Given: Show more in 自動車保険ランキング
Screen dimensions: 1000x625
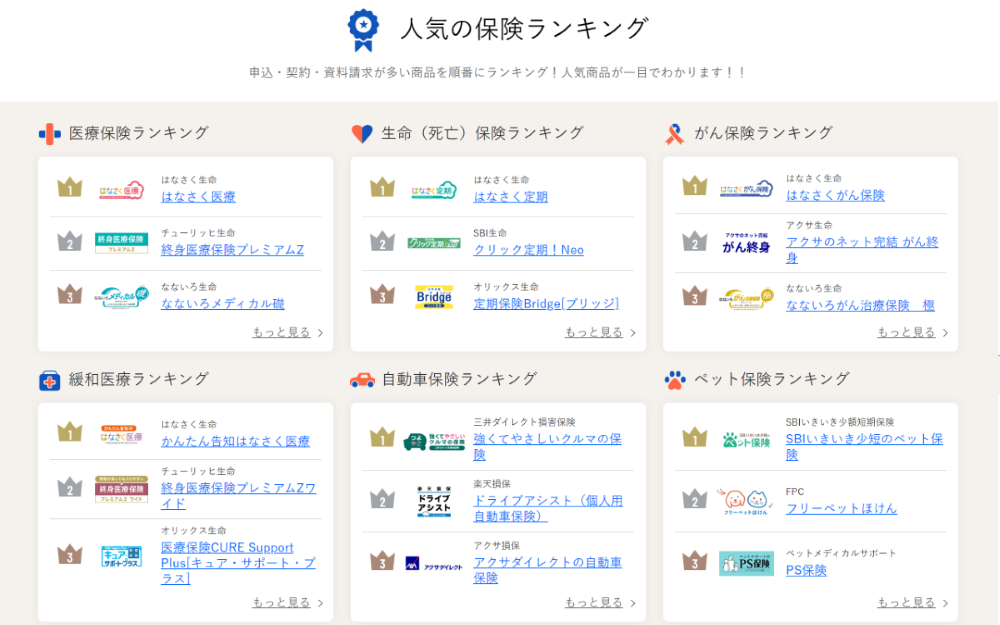Looking at the screenshot, I should (599, 603).
